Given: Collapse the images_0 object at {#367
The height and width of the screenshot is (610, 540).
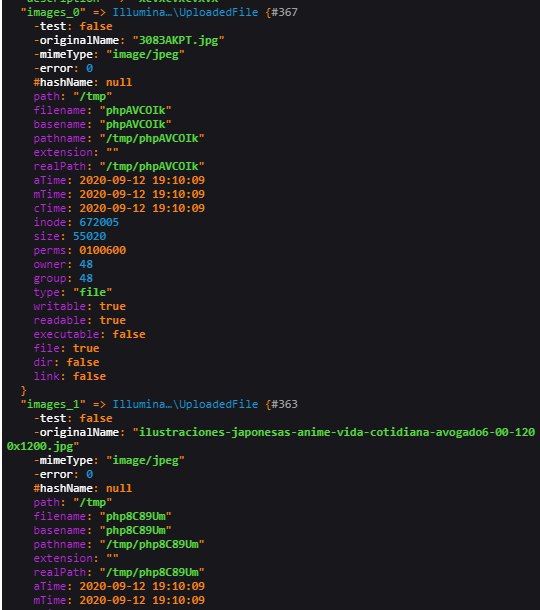Looking at the screenshot, I should (x=284, y=12).
